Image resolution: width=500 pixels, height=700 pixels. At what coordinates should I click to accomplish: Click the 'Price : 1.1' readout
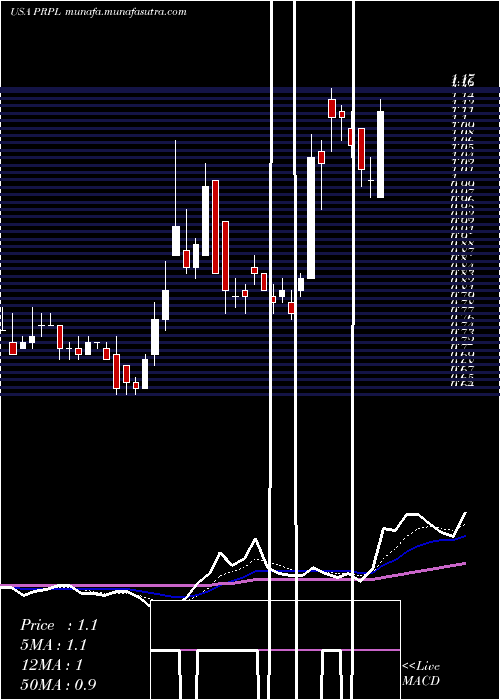[x=58, y=625]
